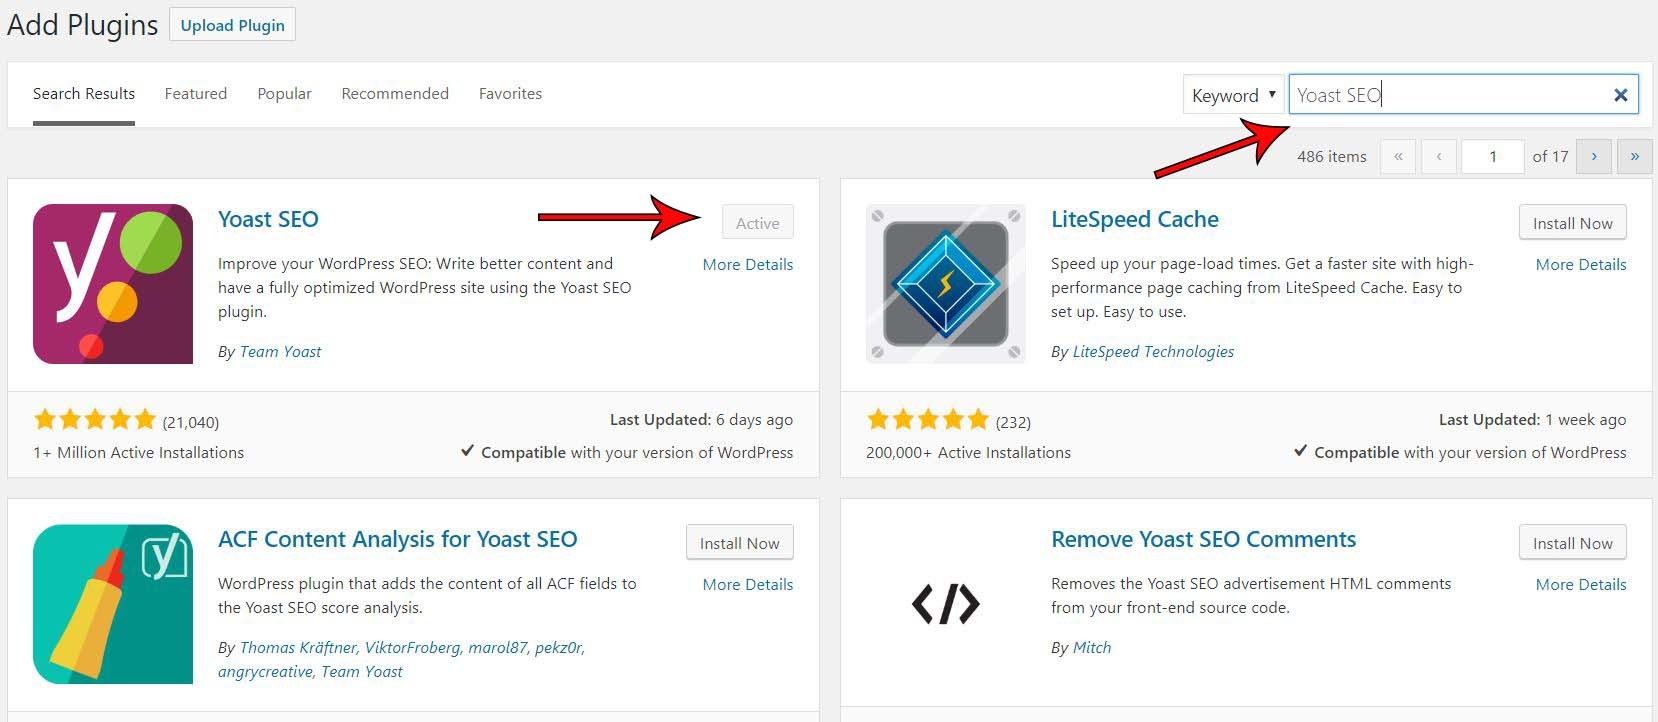Open the Thomas Kräftner author link
The image size is (1658, 722).
[298, 647]
